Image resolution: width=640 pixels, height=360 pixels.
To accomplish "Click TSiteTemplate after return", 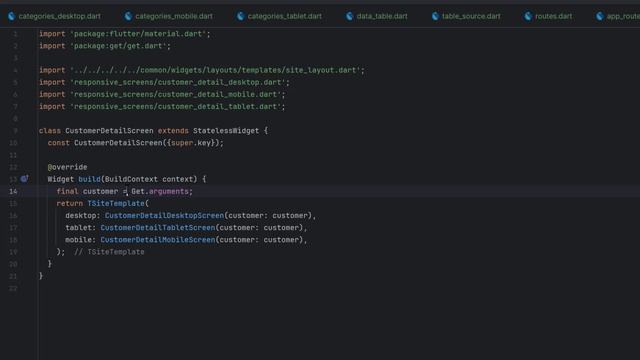I will pyautogui.click(x=116, y=203).
